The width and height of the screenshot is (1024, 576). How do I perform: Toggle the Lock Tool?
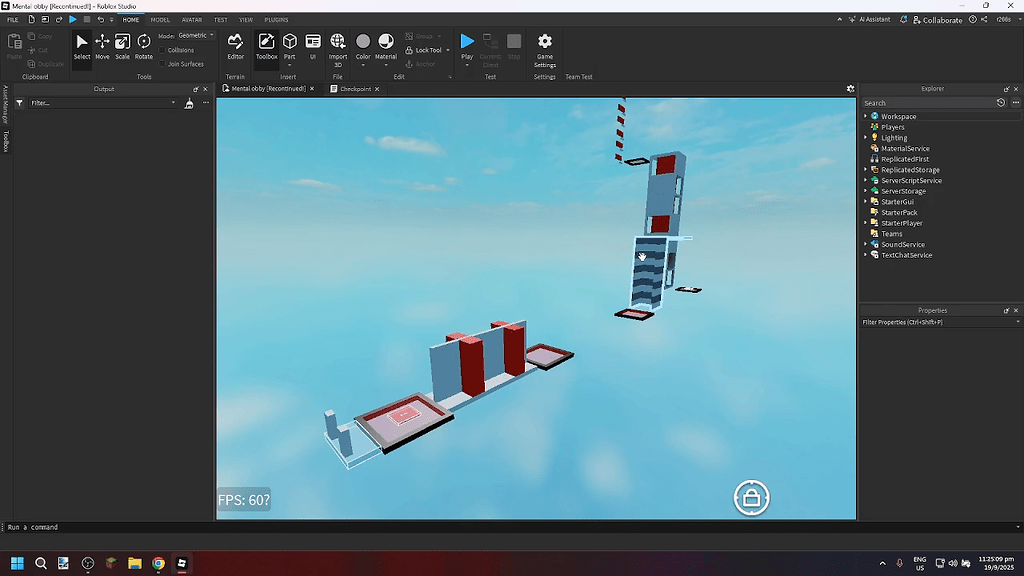425,50
